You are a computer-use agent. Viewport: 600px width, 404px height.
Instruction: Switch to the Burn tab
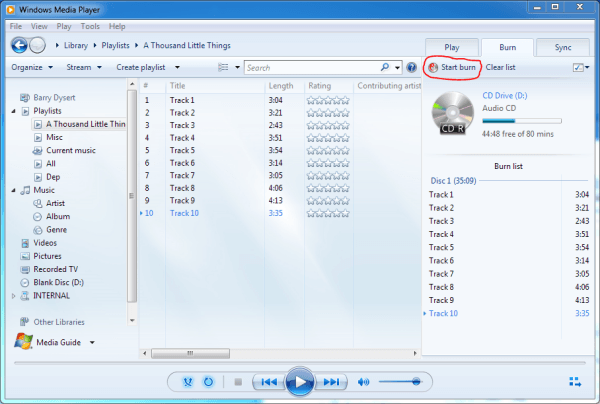(x=507, y=47)
